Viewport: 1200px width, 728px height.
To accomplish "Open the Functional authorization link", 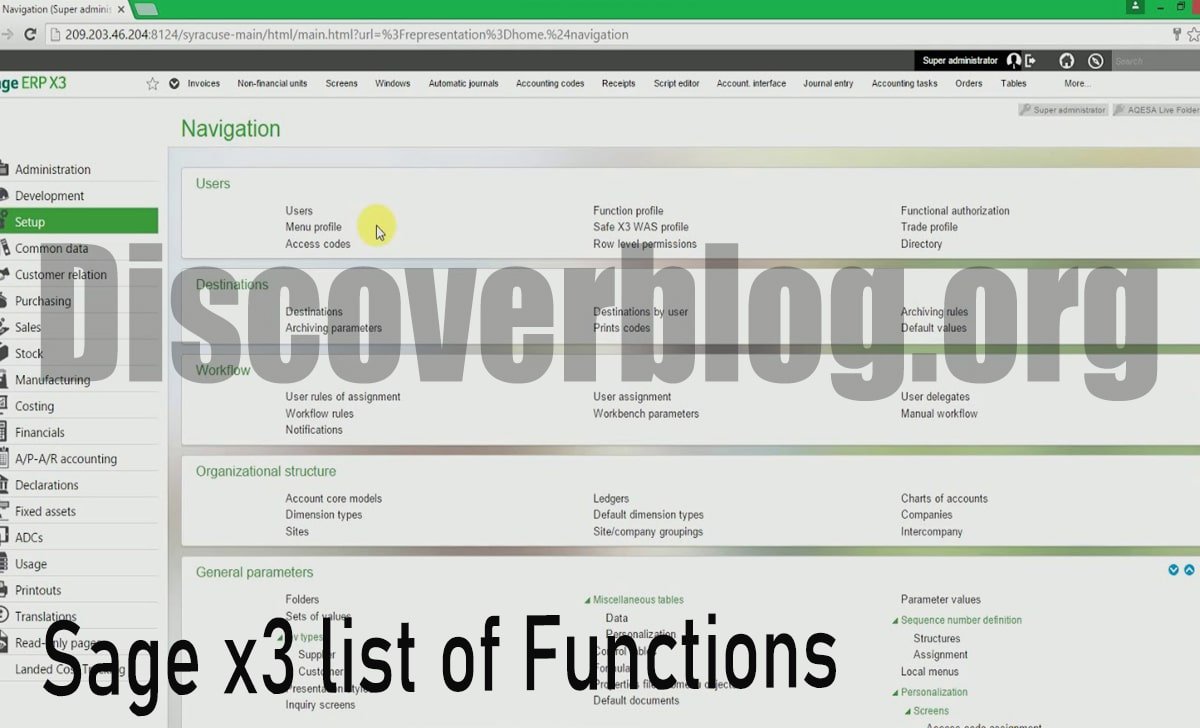I will click(955, 211).
